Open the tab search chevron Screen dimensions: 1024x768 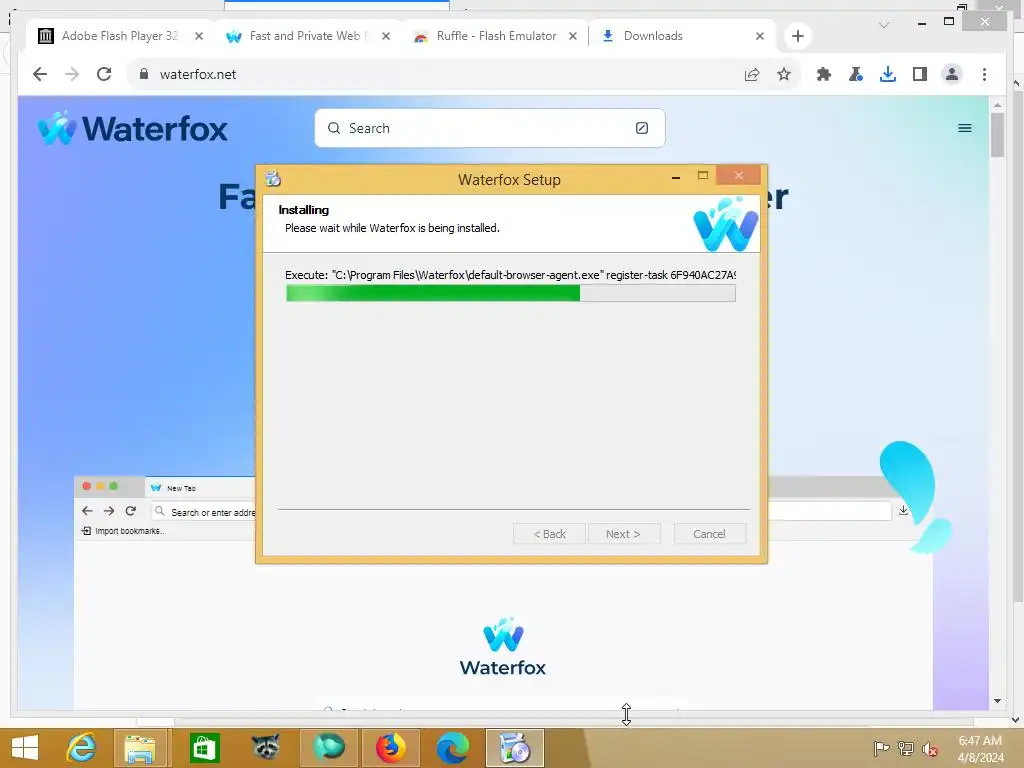(884, 25)
